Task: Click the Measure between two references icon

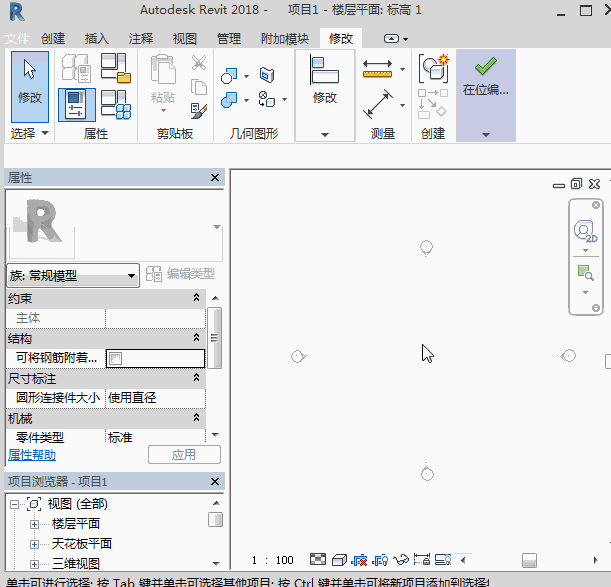Action: pyautogui.click(x=377, y=69)
